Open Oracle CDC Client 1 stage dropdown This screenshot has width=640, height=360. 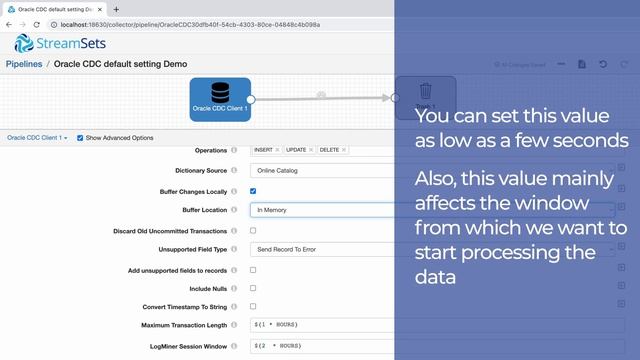coord(37,138)
